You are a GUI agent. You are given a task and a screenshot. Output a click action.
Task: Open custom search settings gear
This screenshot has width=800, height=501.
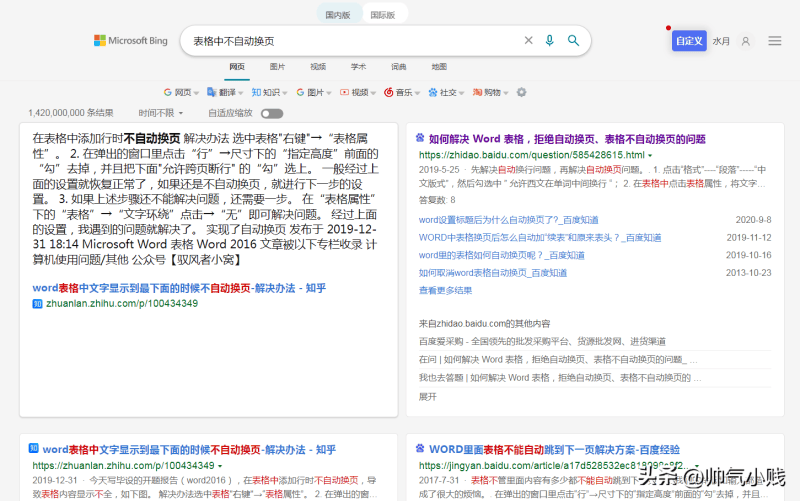pyautogui.click(x=521, y=92)
